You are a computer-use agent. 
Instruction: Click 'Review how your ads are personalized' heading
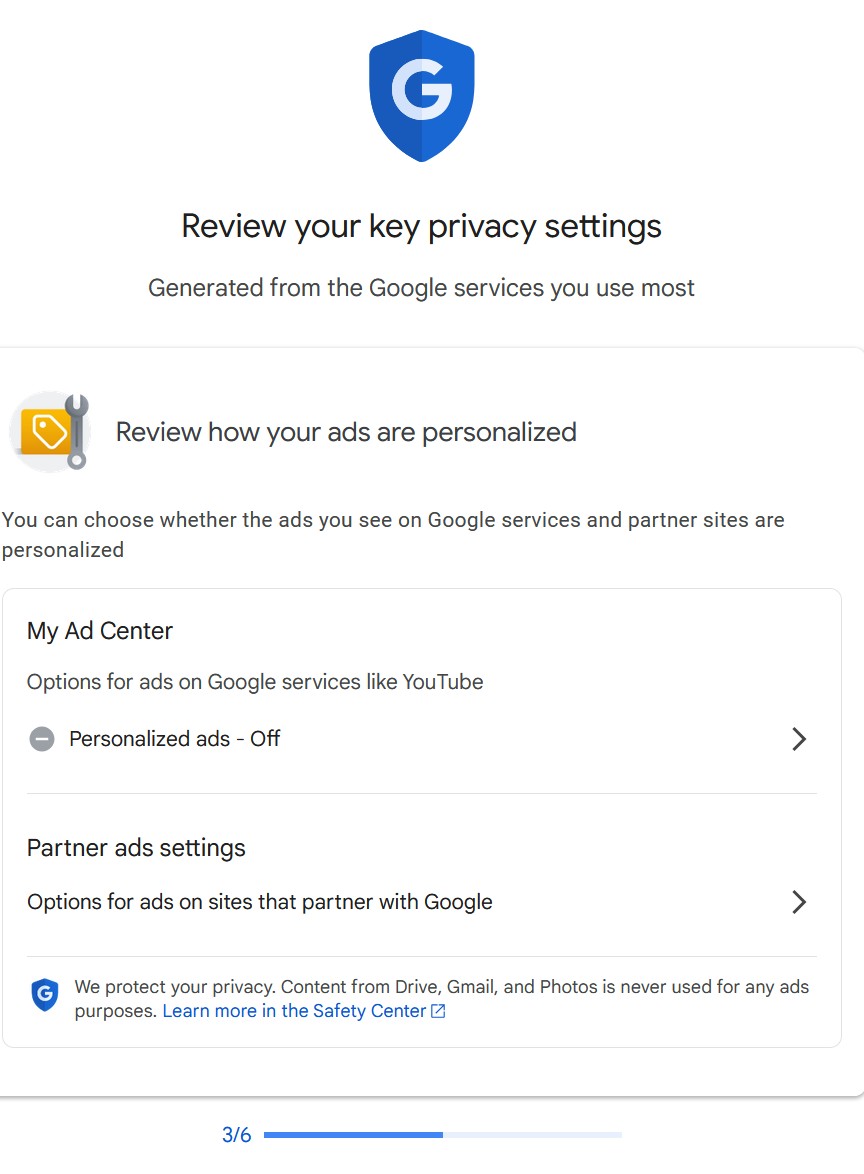(x=346, y=432)
